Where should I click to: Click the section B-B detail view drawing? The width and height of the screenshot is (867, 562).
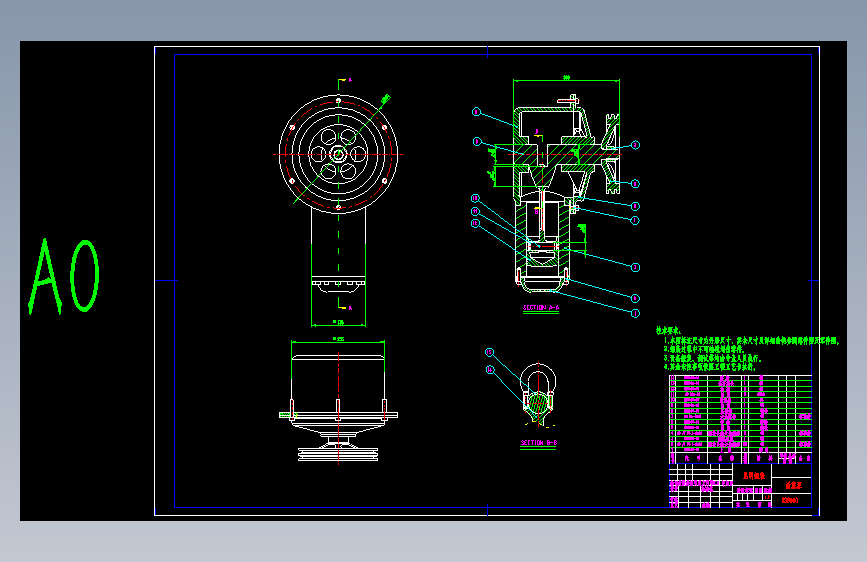(537, 394)
